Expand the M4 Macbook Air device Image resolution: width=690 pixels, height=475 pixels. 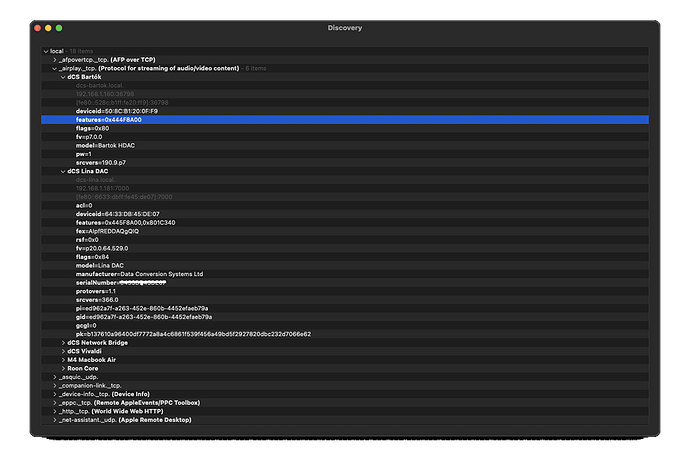tap(63, 360)
